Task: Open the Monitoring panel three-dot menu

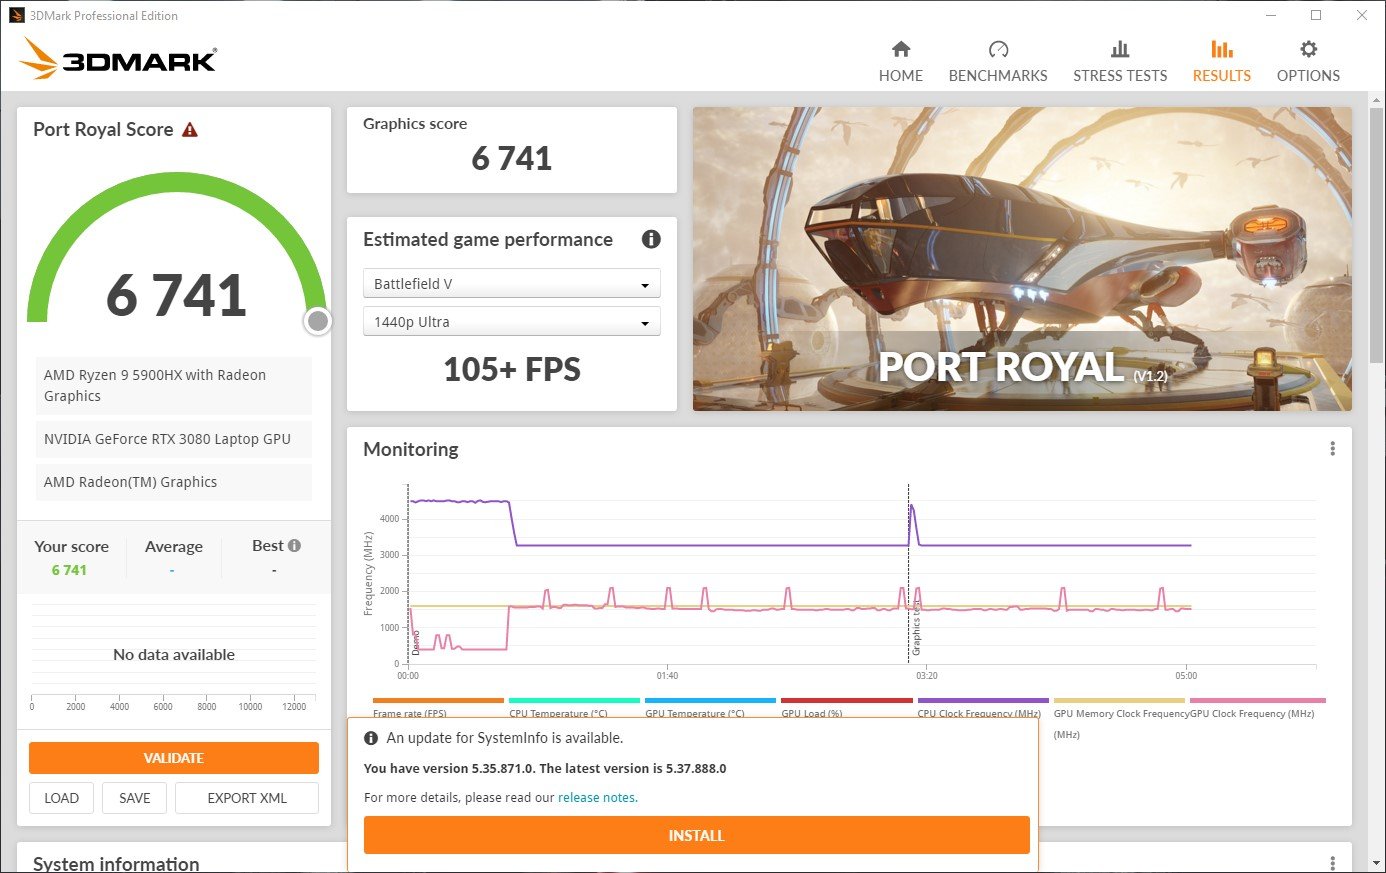Action: (x=1332, y=449)
